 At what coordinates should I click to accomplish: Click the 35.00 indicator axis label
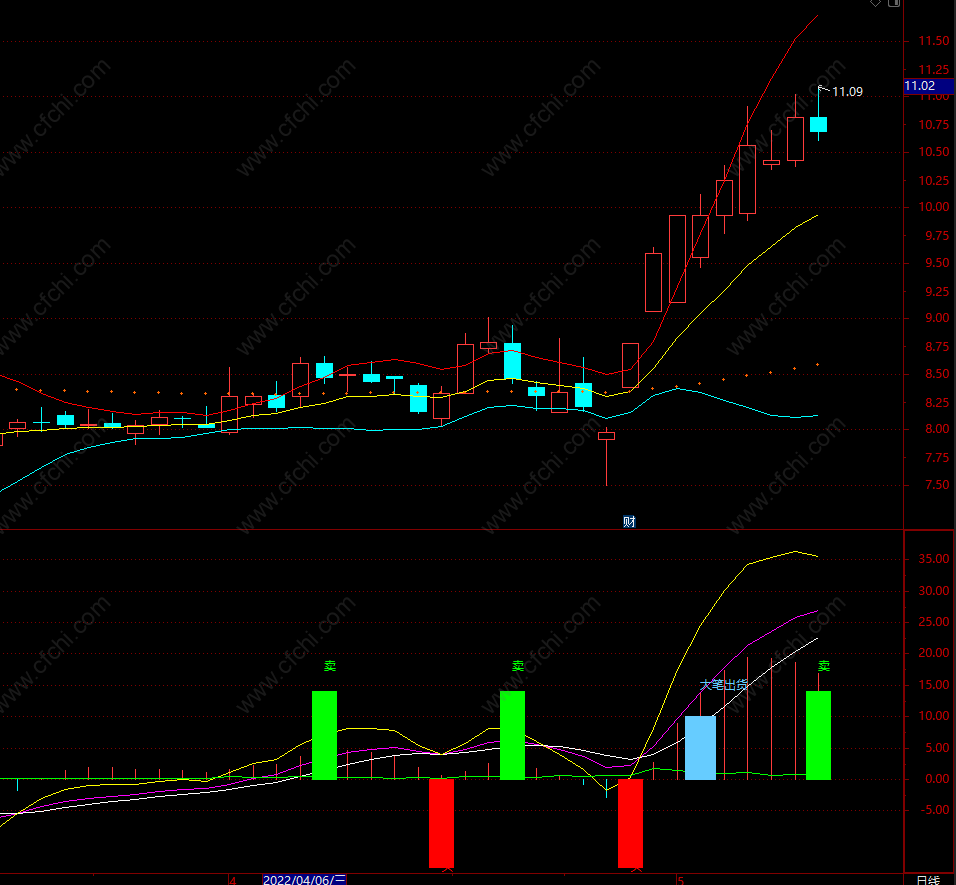click(x=933, y=559)
